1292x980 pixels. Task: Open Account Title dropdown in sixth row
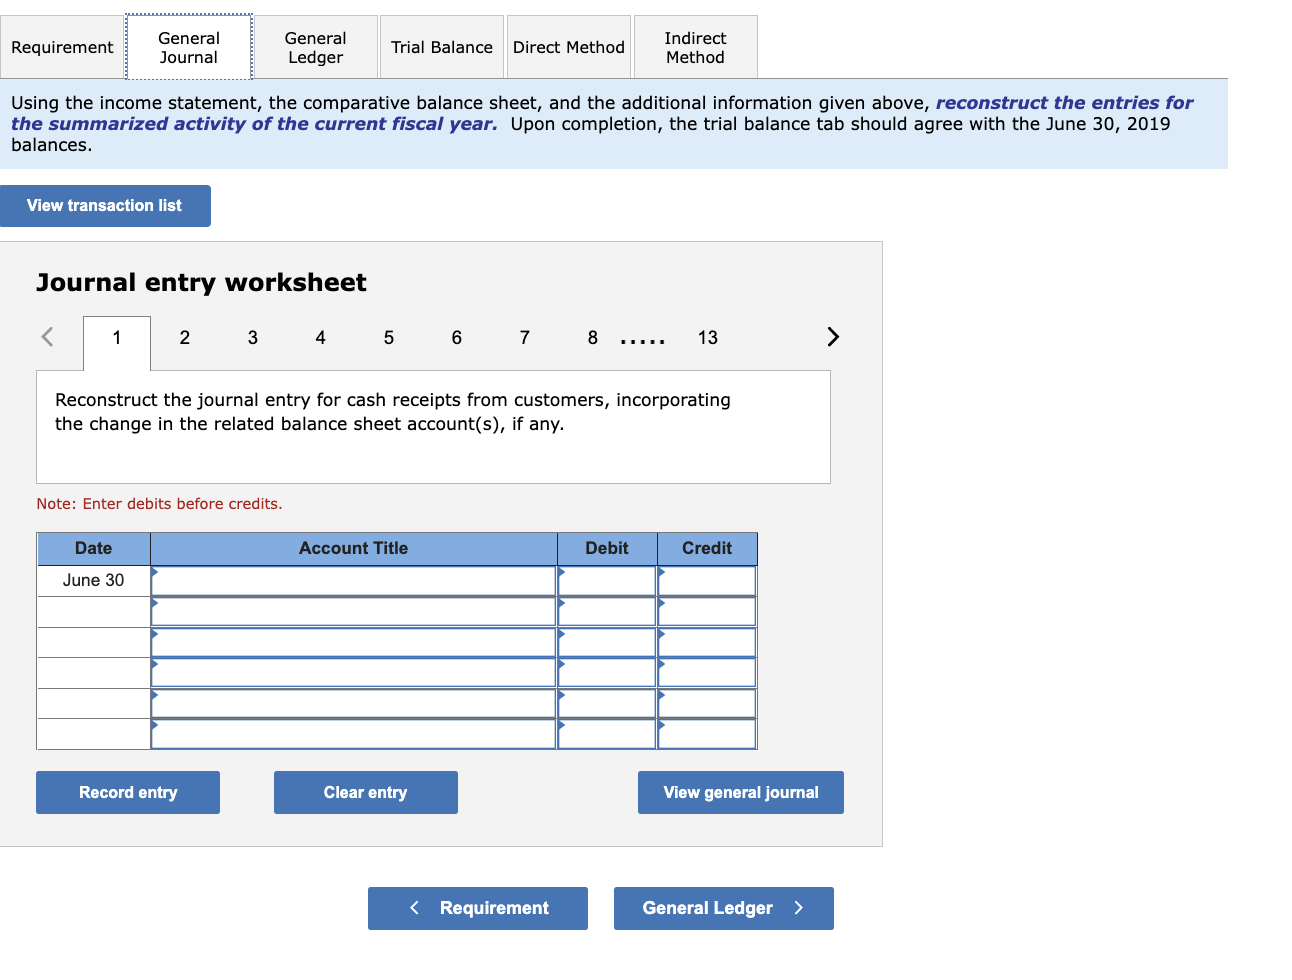point(354,734)
